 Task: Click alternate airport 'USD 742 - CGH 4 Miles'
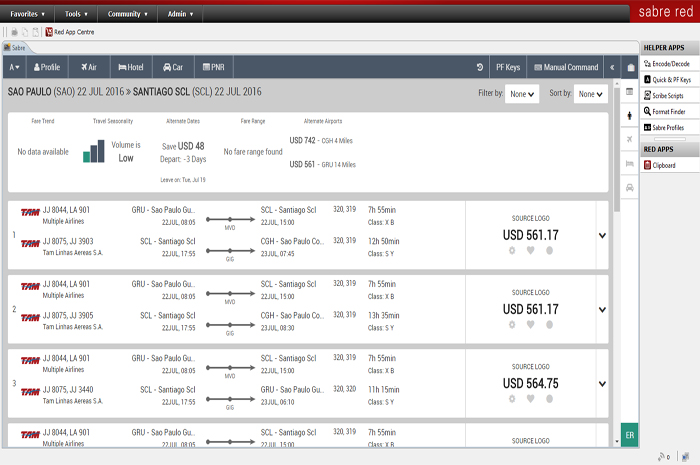click(321, 141)
